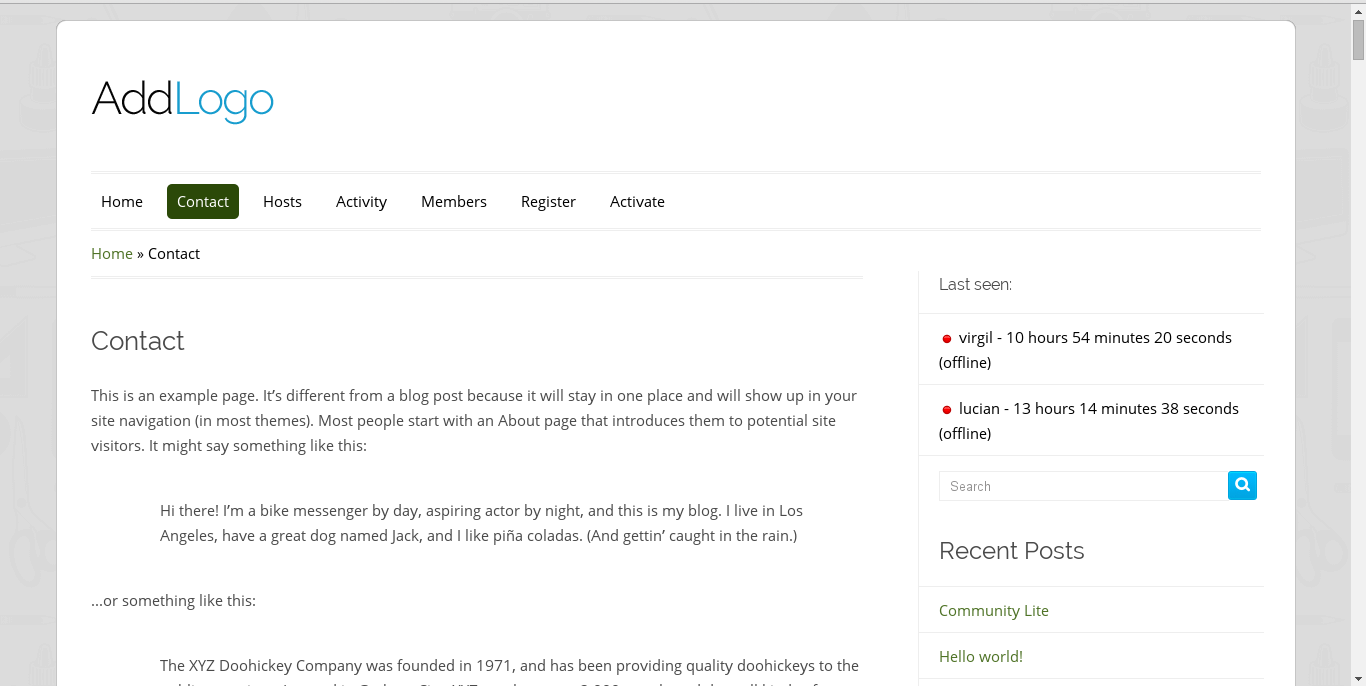Open the Activate menu item
This screenshot has width=1366, height=686.
pos(637,201)
